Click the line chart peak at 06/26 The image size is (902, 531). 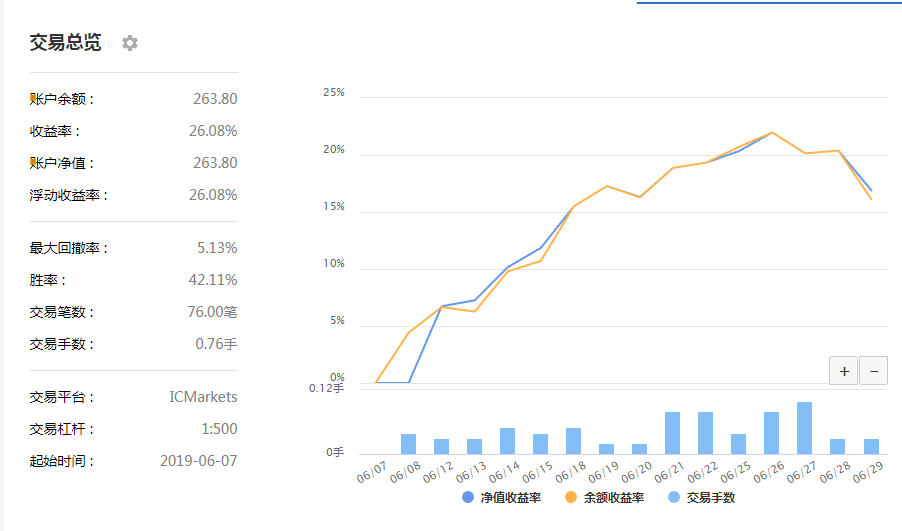pyautogui.click(x=771, y=133)
